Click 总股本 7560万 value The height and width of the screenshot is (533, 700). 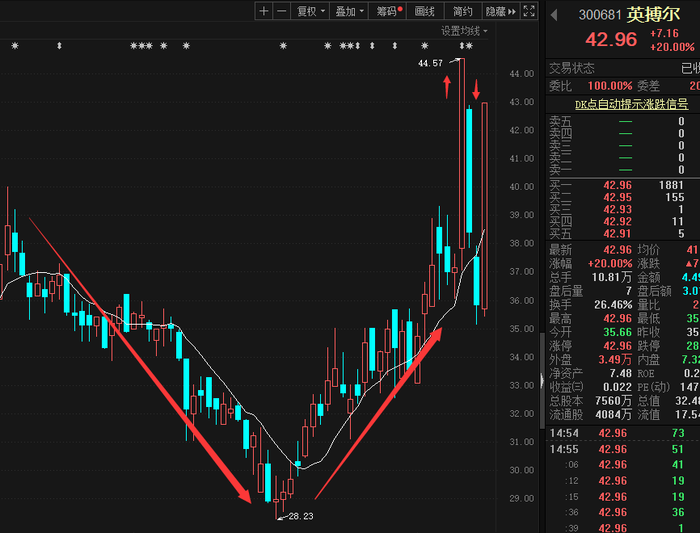(x=613, y=401)
